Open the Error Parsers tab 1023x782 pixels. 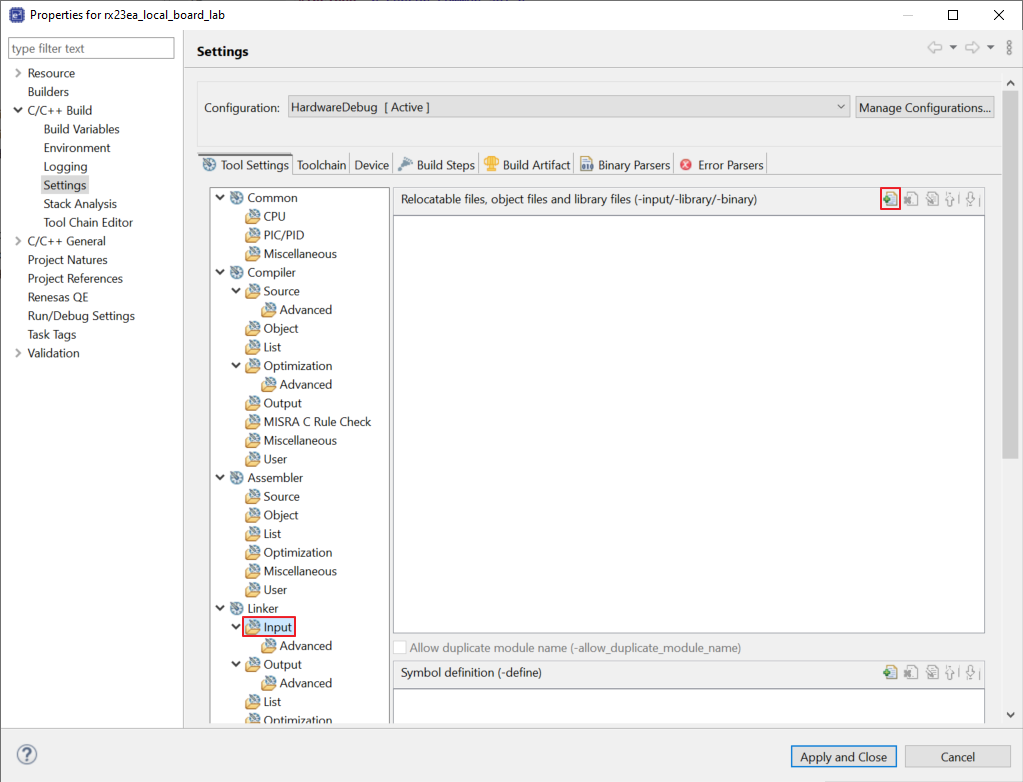pos(721,165)
